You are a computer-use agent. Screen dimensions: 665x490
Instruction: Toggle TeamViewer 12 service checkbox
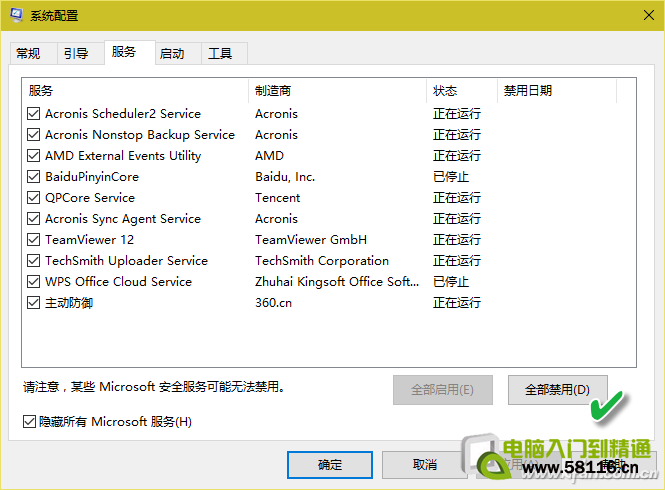34,240
